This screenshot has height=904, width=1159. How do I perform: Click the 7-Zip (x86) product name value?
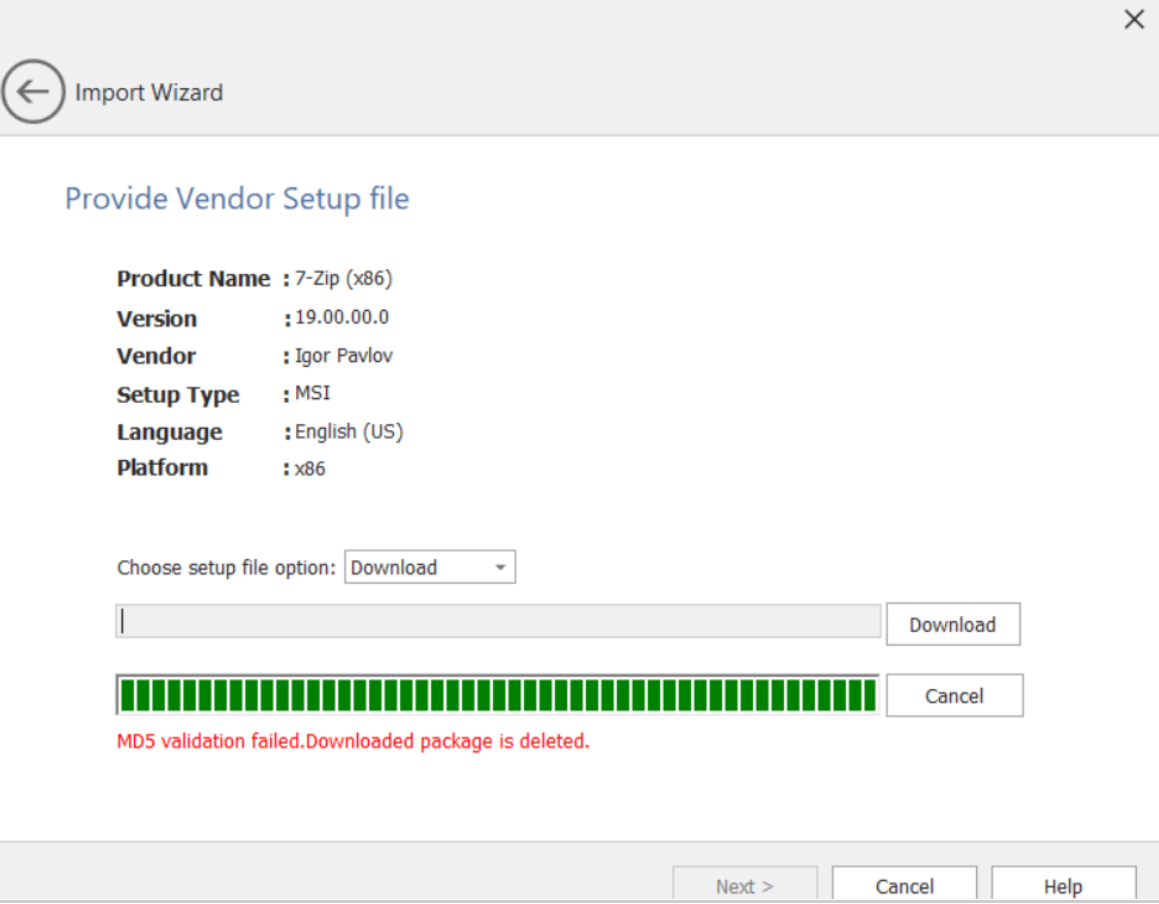336,278
